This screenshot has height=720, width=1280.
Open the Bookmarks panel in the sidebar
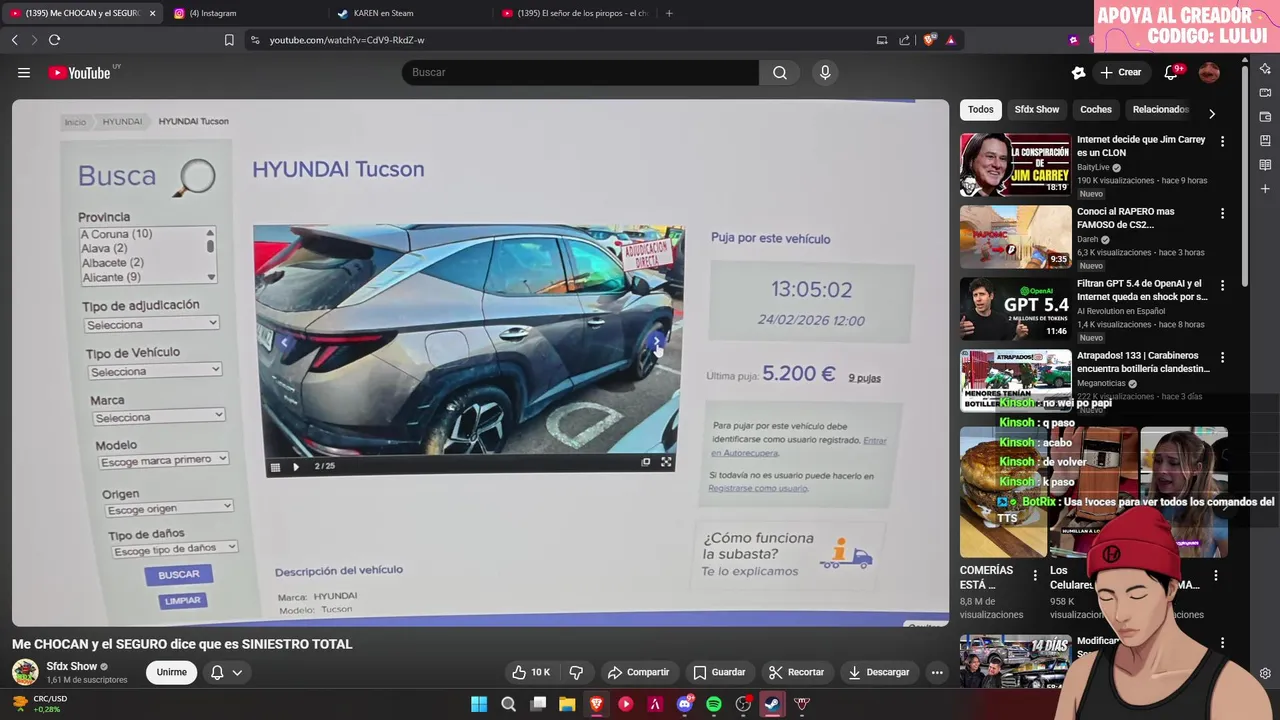point(1265,141)
